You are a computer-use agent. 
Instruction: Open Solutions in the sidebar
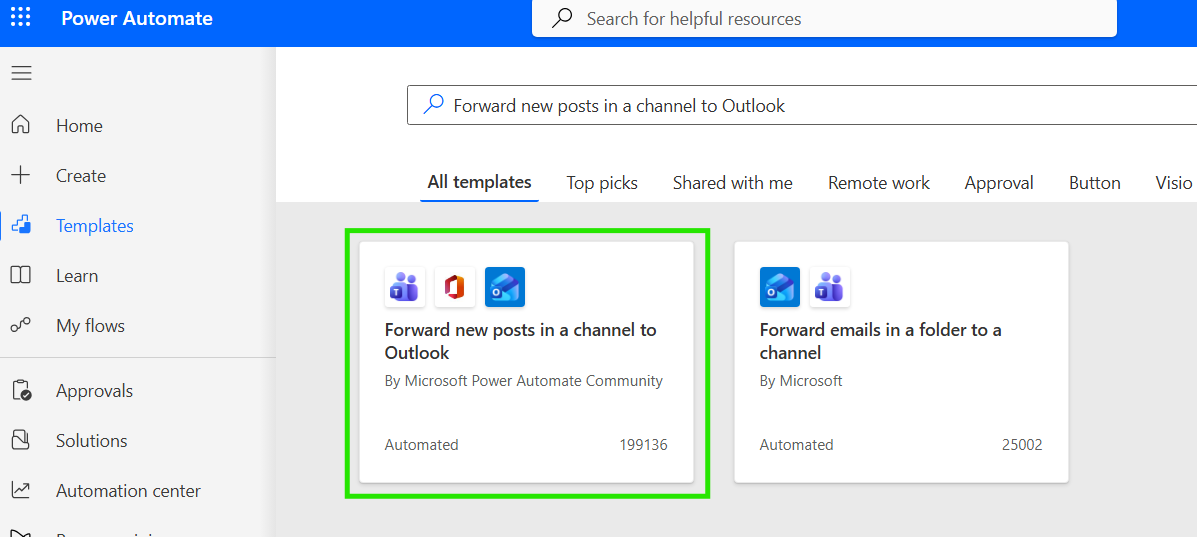click(x=92, y=441)
